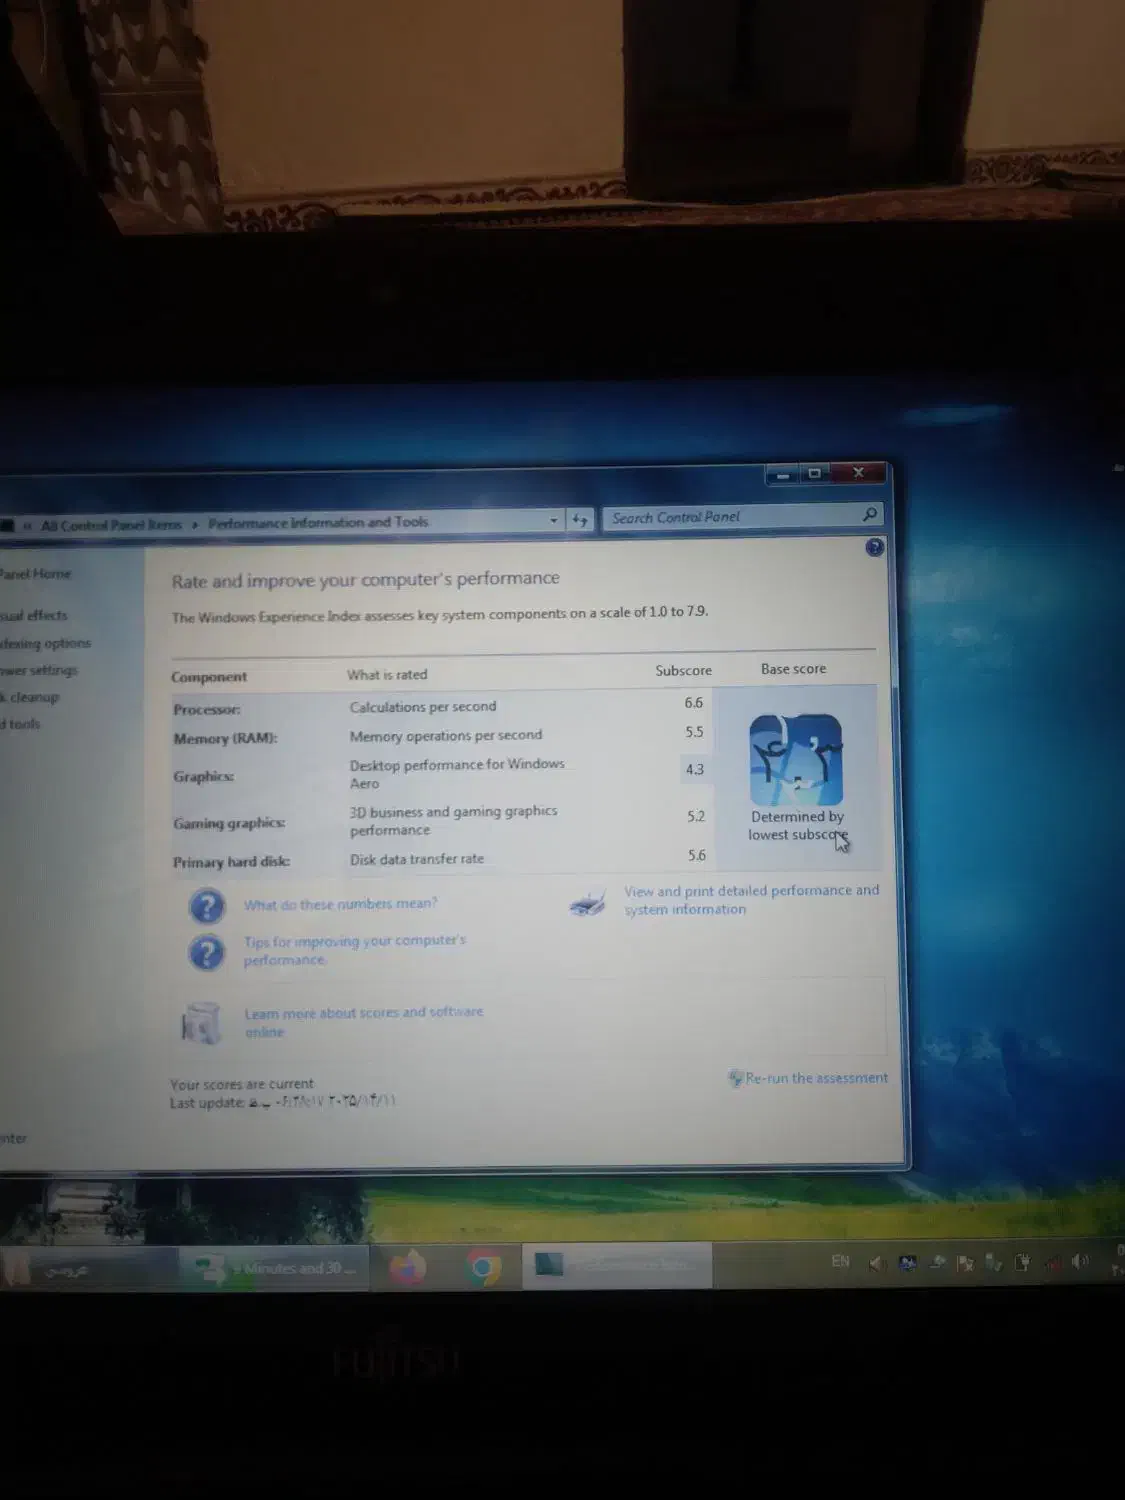Screen dimensions: 1125x1500
Task: Open 'Tips for improving your computer's performance'
Action: pos(354,950)
